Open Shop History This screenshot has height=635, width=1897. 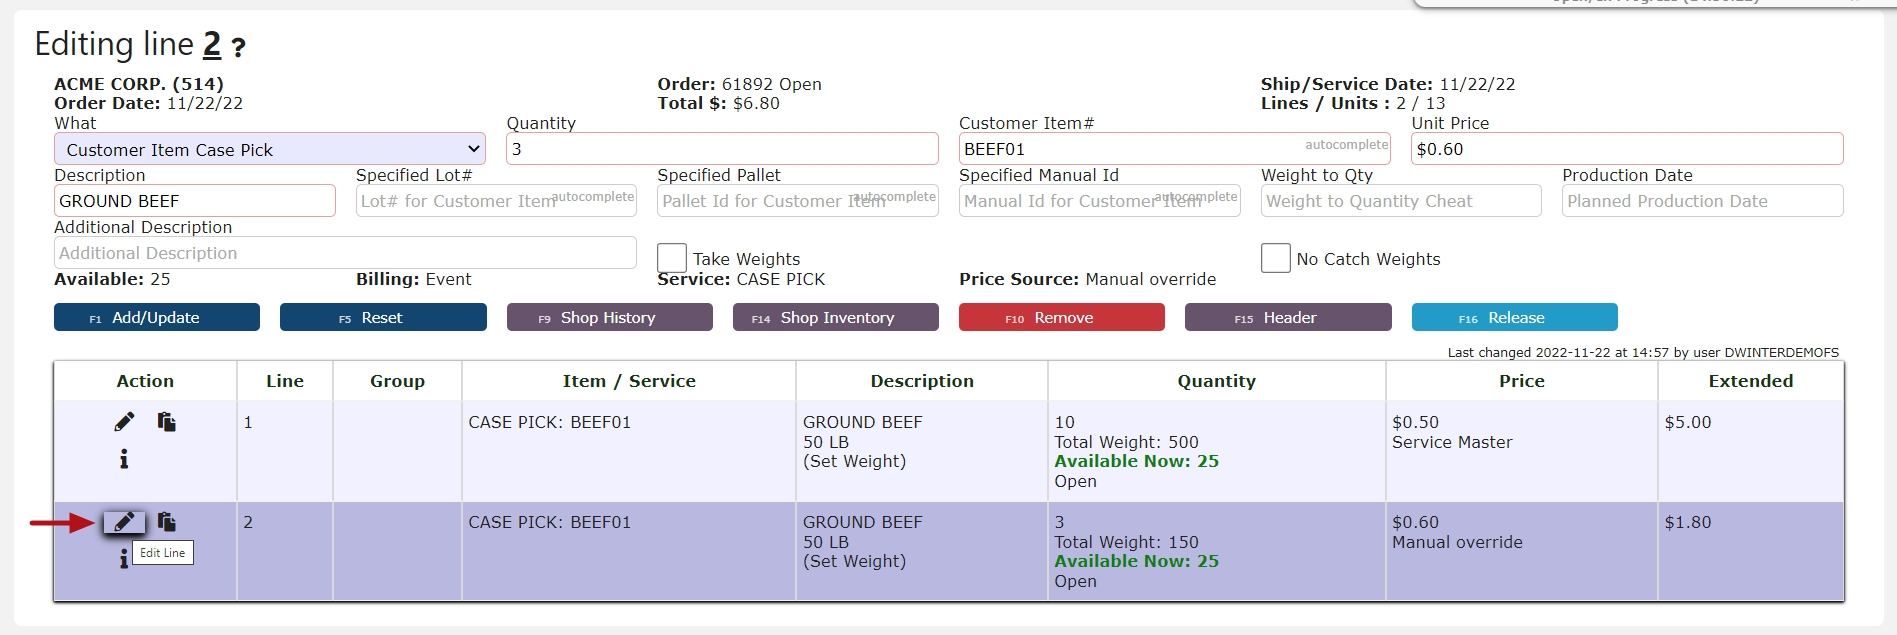point(609,318)
